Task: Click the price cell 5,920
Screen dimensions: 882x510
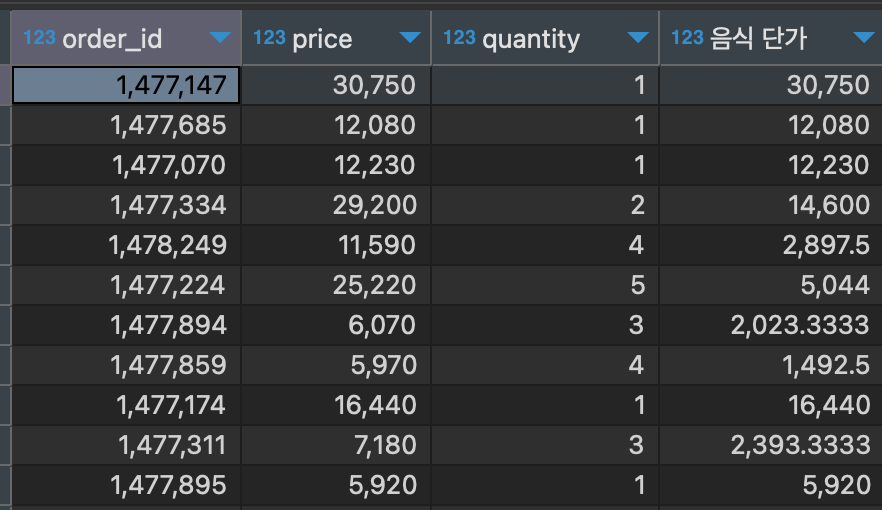Action: click(x=336, y=484)
